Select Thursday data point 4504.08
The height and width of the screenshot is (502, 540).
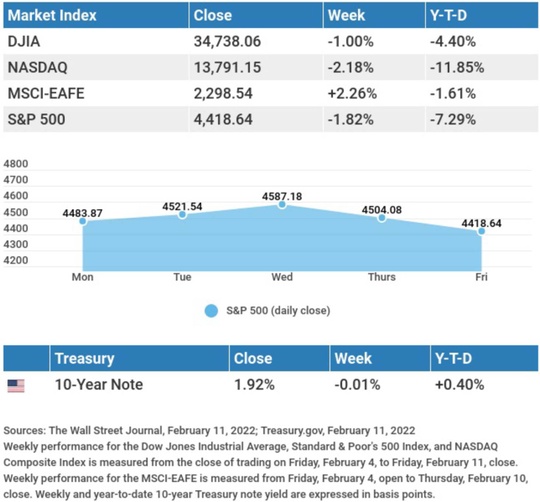[x=382, y=218]
